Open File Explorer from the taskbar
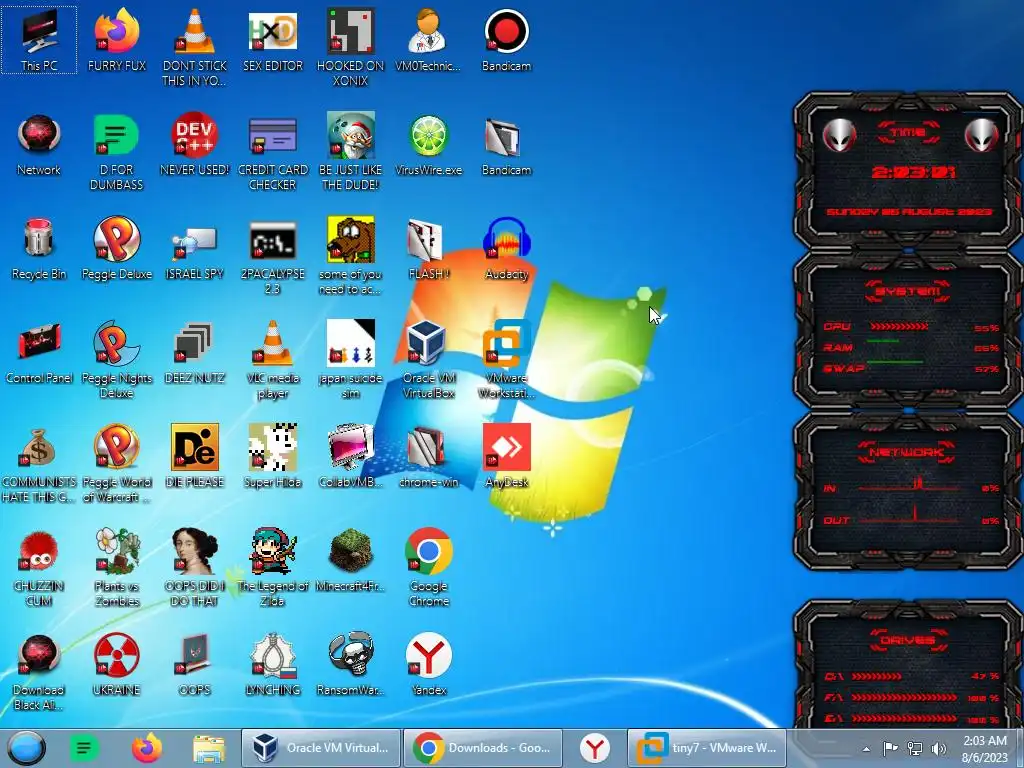1024x768 pixels. point(209,748)
